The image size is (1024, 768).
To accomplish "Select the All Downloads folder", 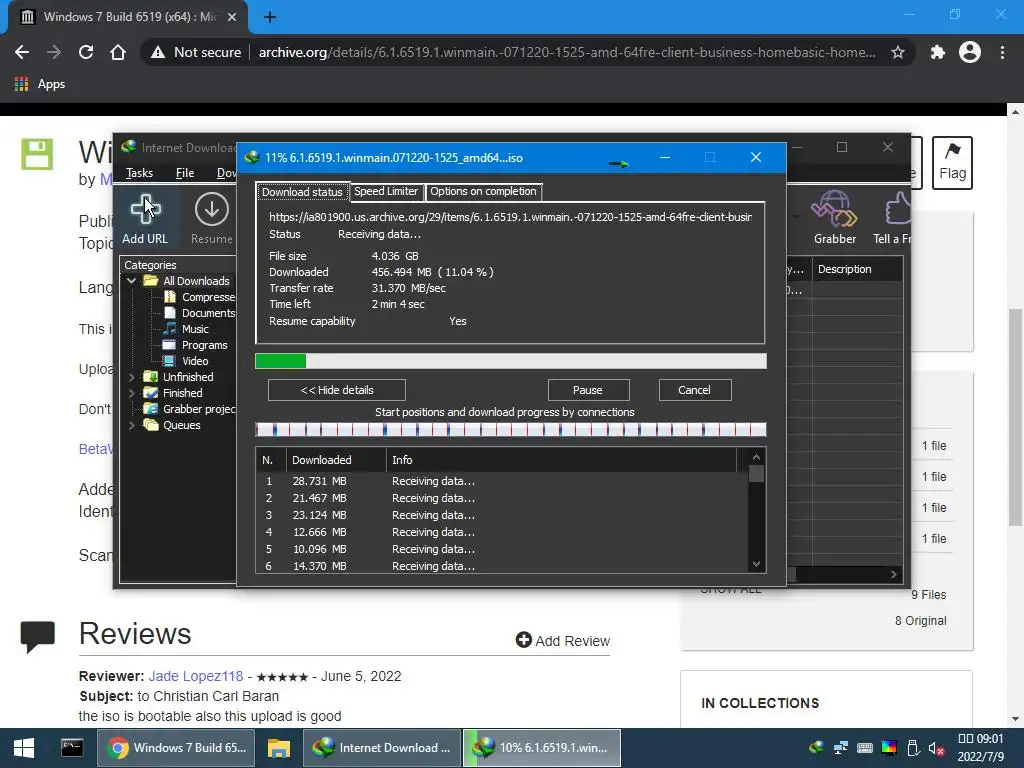I will tap(196, 281).
